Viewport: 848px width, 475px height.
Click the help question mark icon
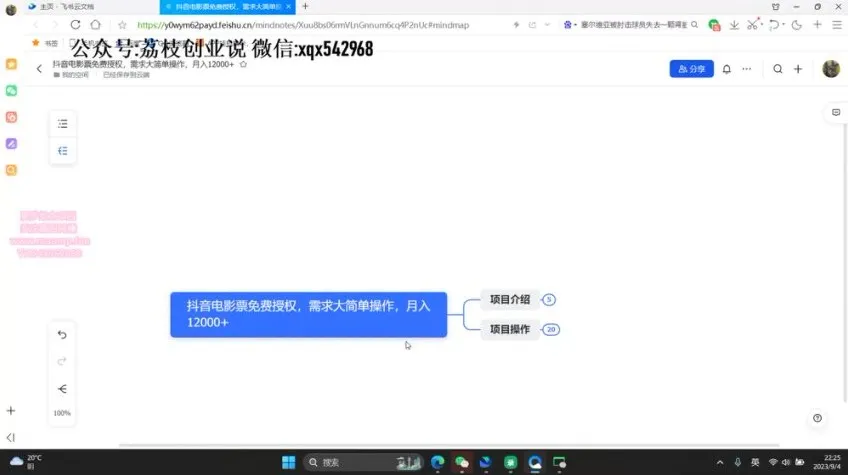click(x=818, y=418)
